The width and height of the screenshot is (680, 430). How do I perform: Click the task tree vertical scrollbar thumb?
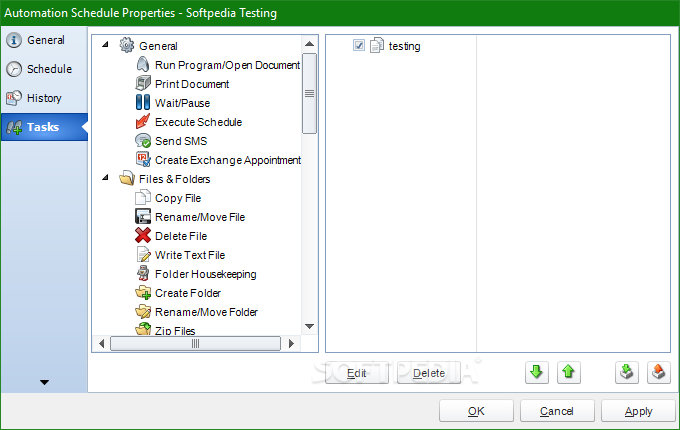pos(309,93)
